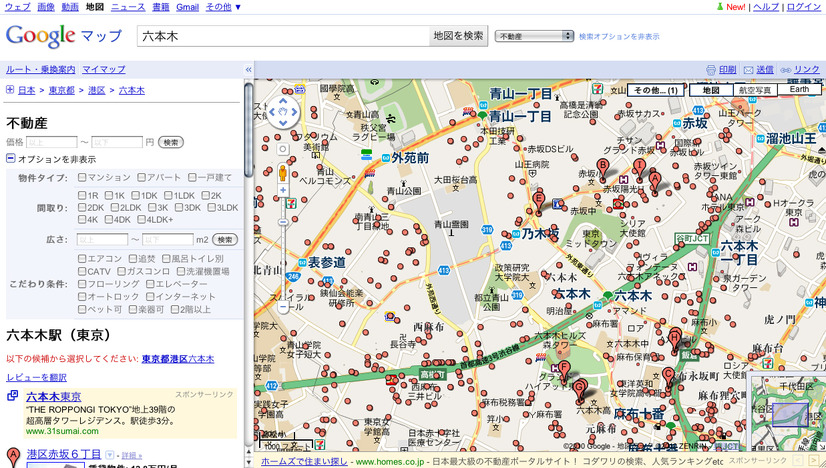Screen dimensions: 826x468
Task: Click map marker A near Akasaka
Action: (x=655, y=182)
